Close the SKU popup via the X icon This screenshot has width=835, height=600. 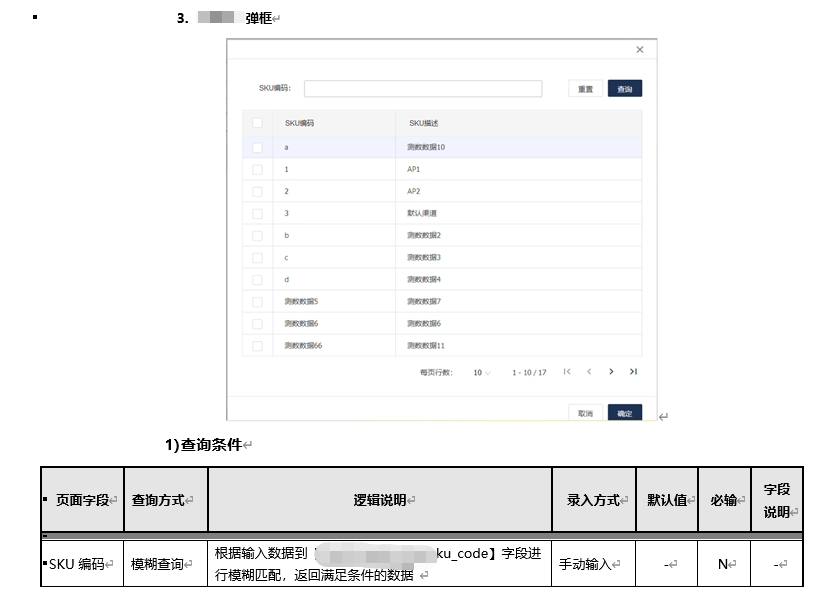tap(639, 49)
